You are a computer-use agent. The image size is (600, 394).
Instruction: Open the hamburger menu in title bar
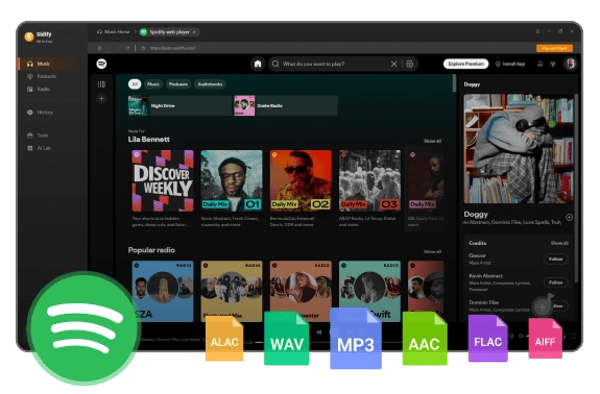click(538, 31)
